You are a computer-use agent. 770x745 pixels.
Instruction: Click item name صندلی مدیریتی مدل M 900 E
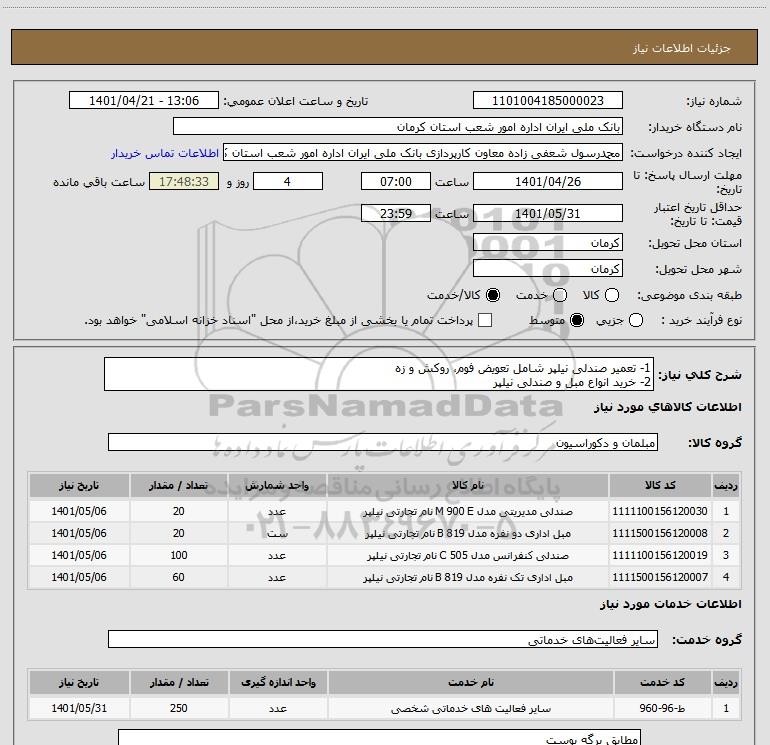pos(468,512)
